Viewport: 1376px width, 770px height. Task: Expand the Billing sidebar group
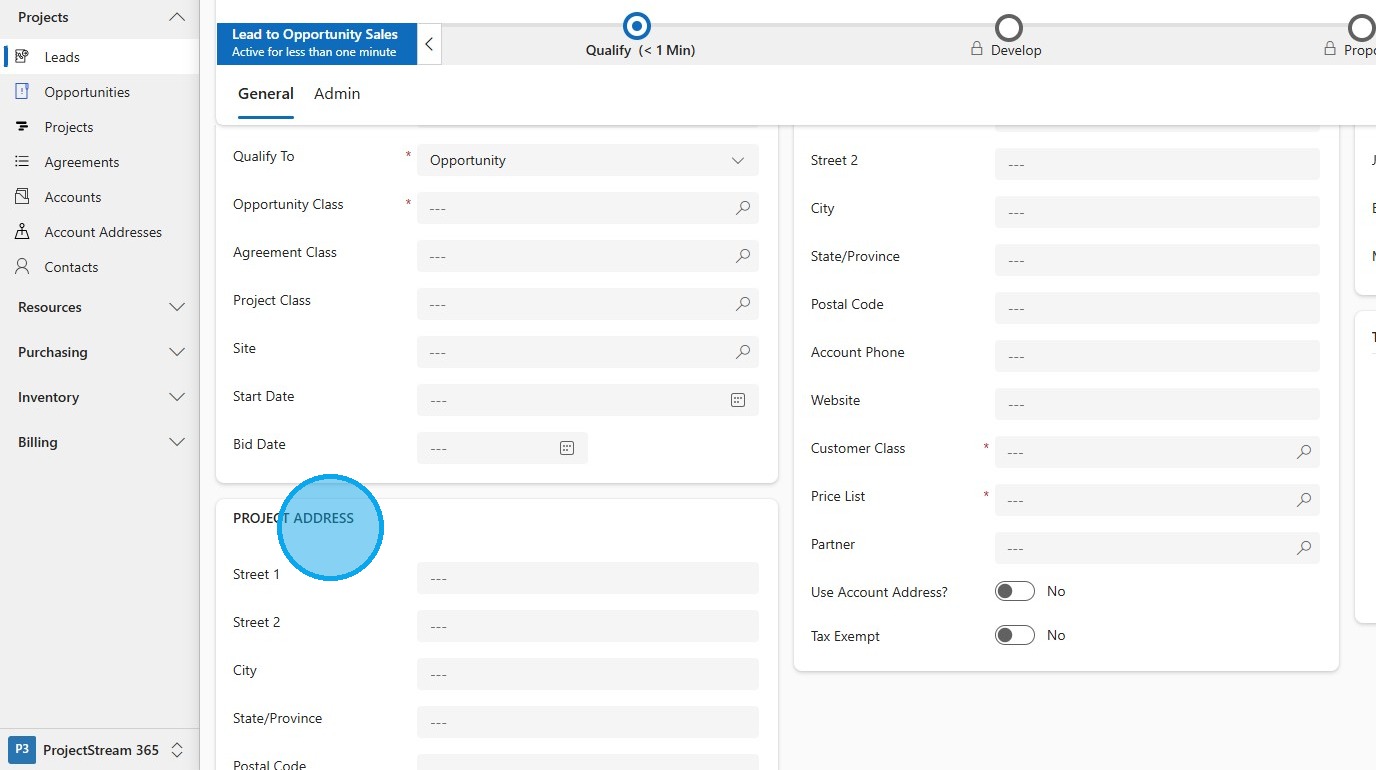[177, 442]
